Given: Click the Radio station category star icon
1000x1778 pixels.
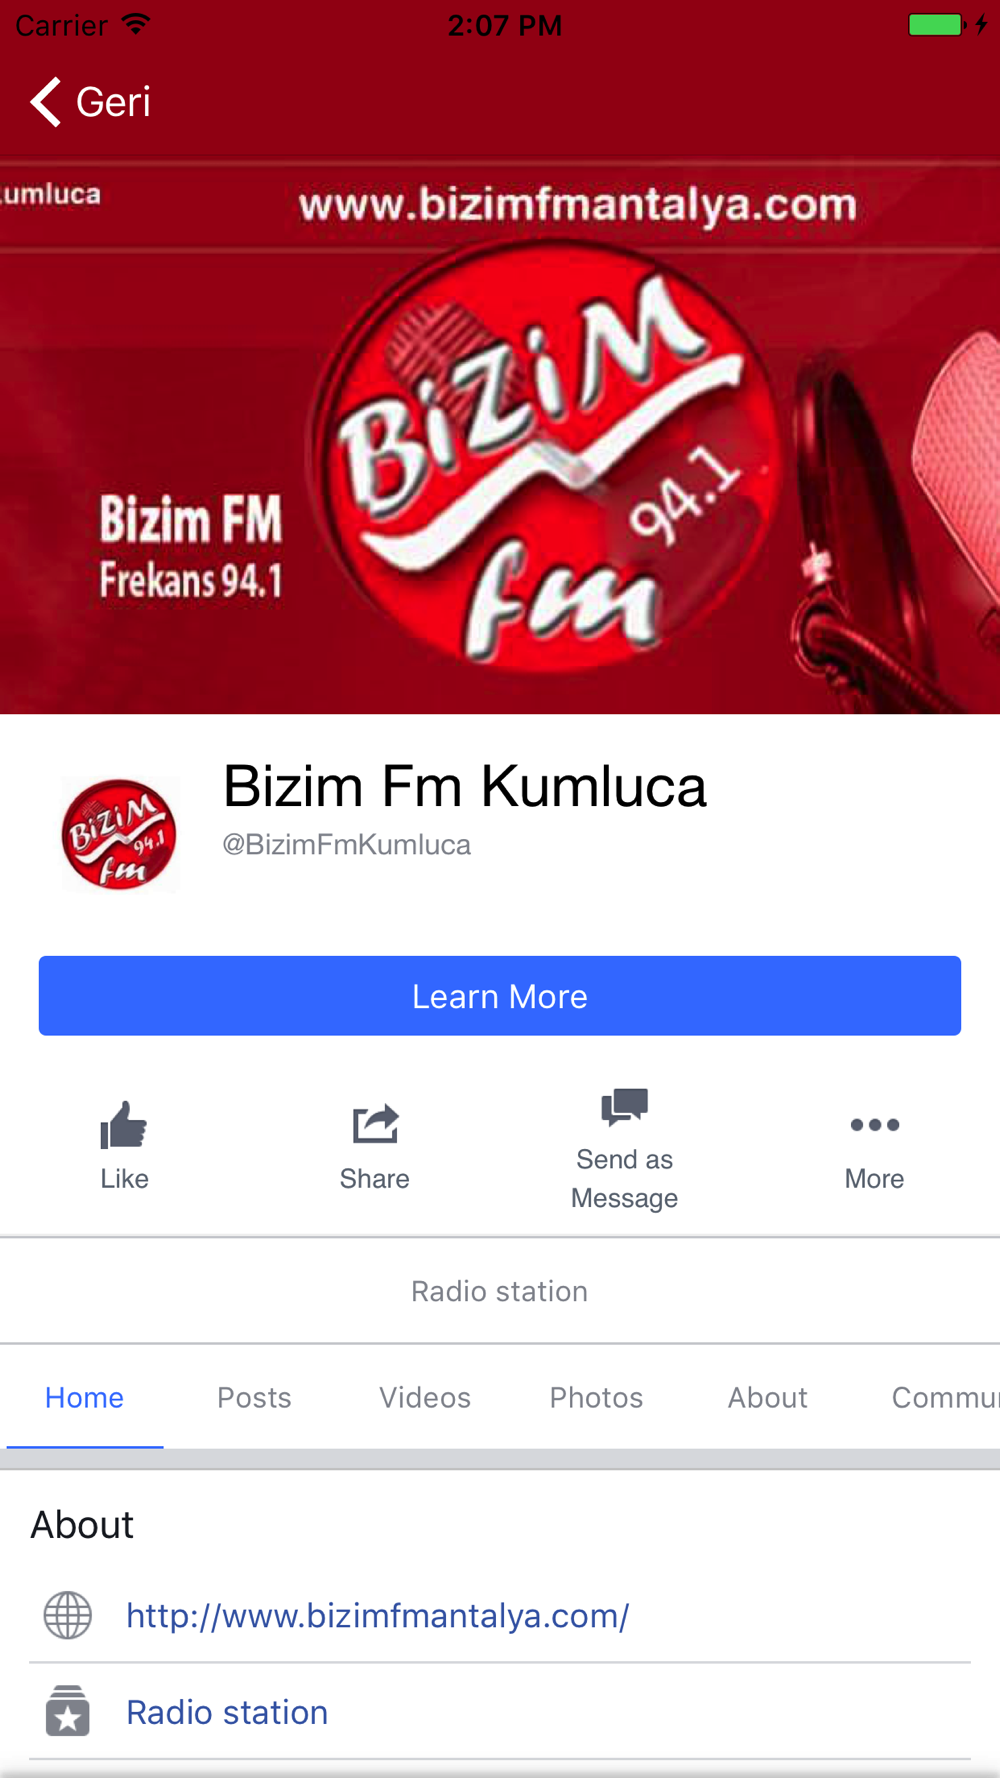Looking at the screenshot, I should pos(68,1711).
